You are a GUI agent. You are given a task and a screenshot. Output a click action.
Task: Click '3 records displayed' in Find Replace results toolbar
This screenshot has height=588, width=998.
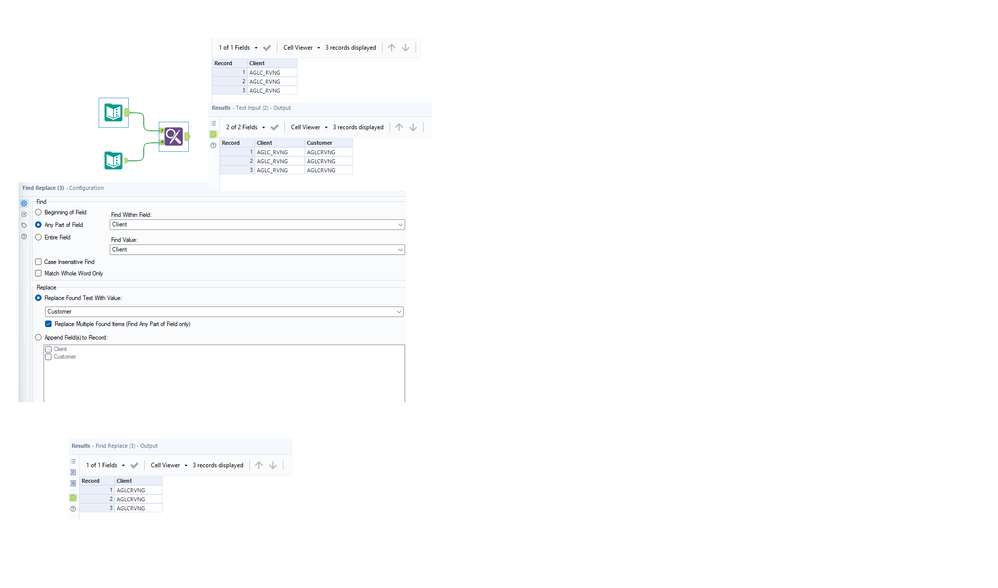tap(218, 465)
